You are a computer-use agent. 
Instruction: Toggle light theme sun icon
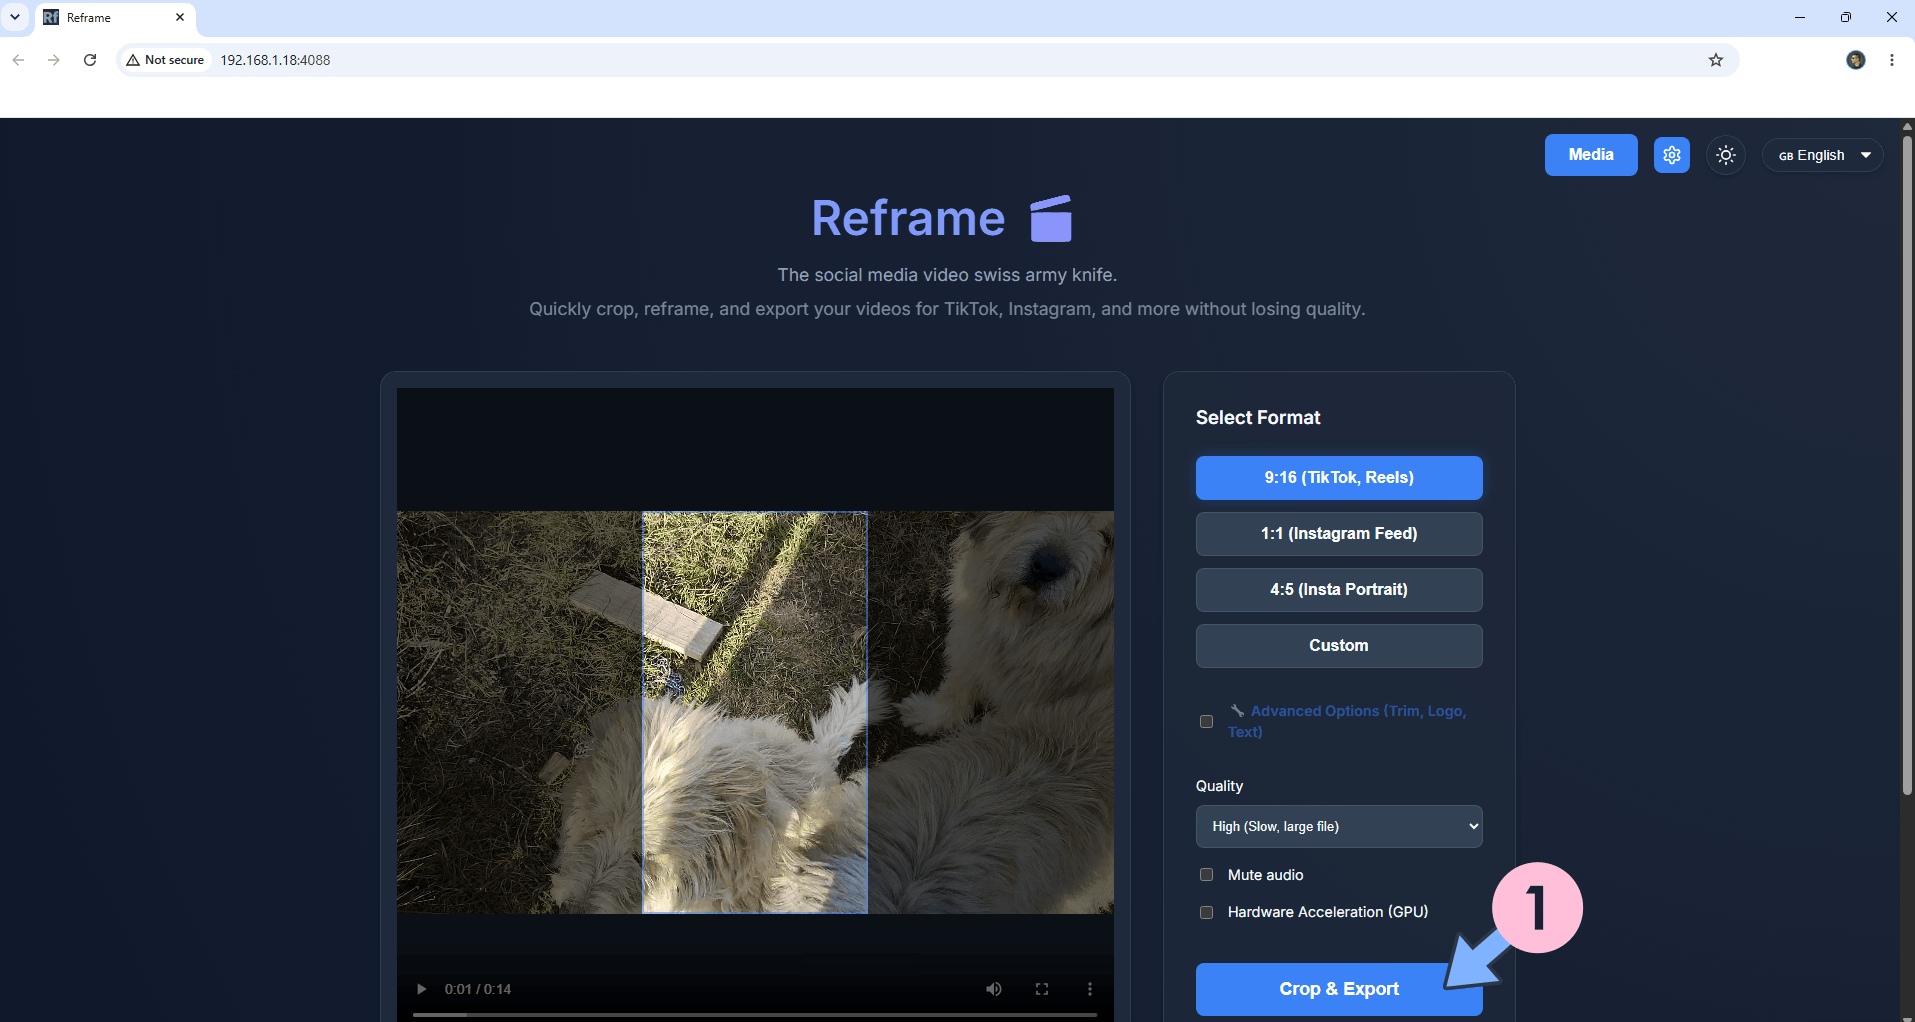(x=1725, y=155)
